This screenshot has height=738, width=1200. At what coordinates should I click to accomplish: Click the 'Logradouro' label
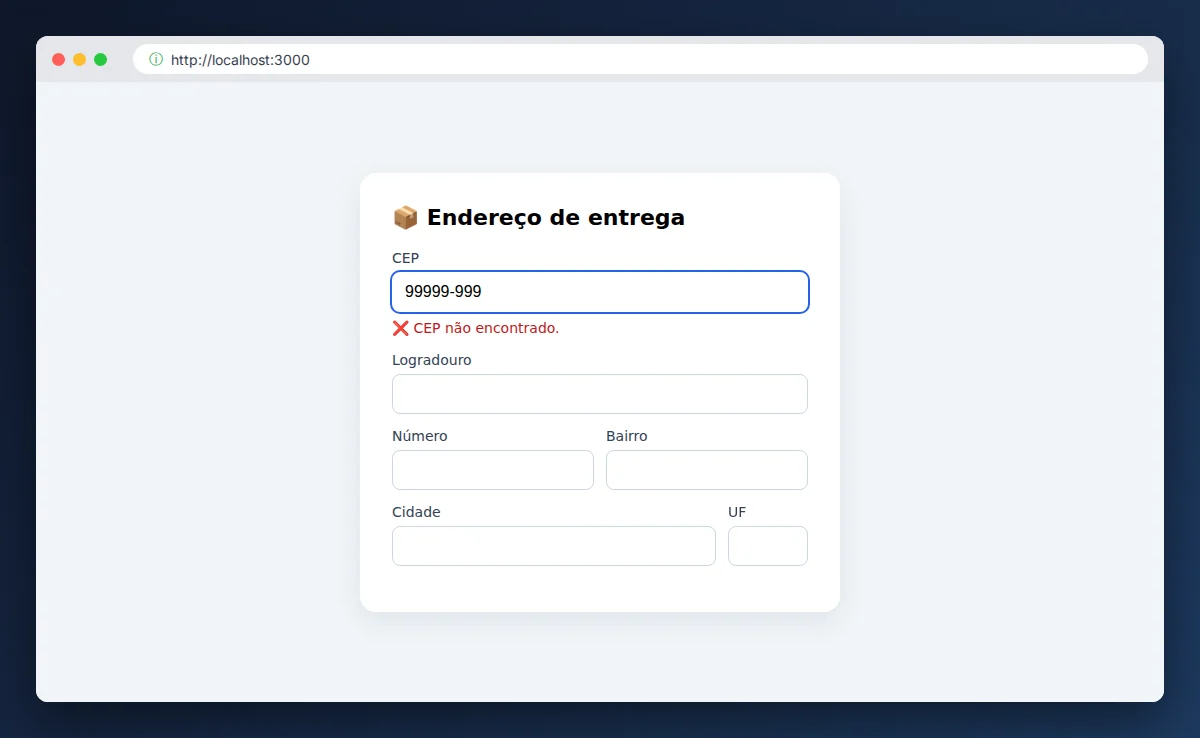pos(432,360)
